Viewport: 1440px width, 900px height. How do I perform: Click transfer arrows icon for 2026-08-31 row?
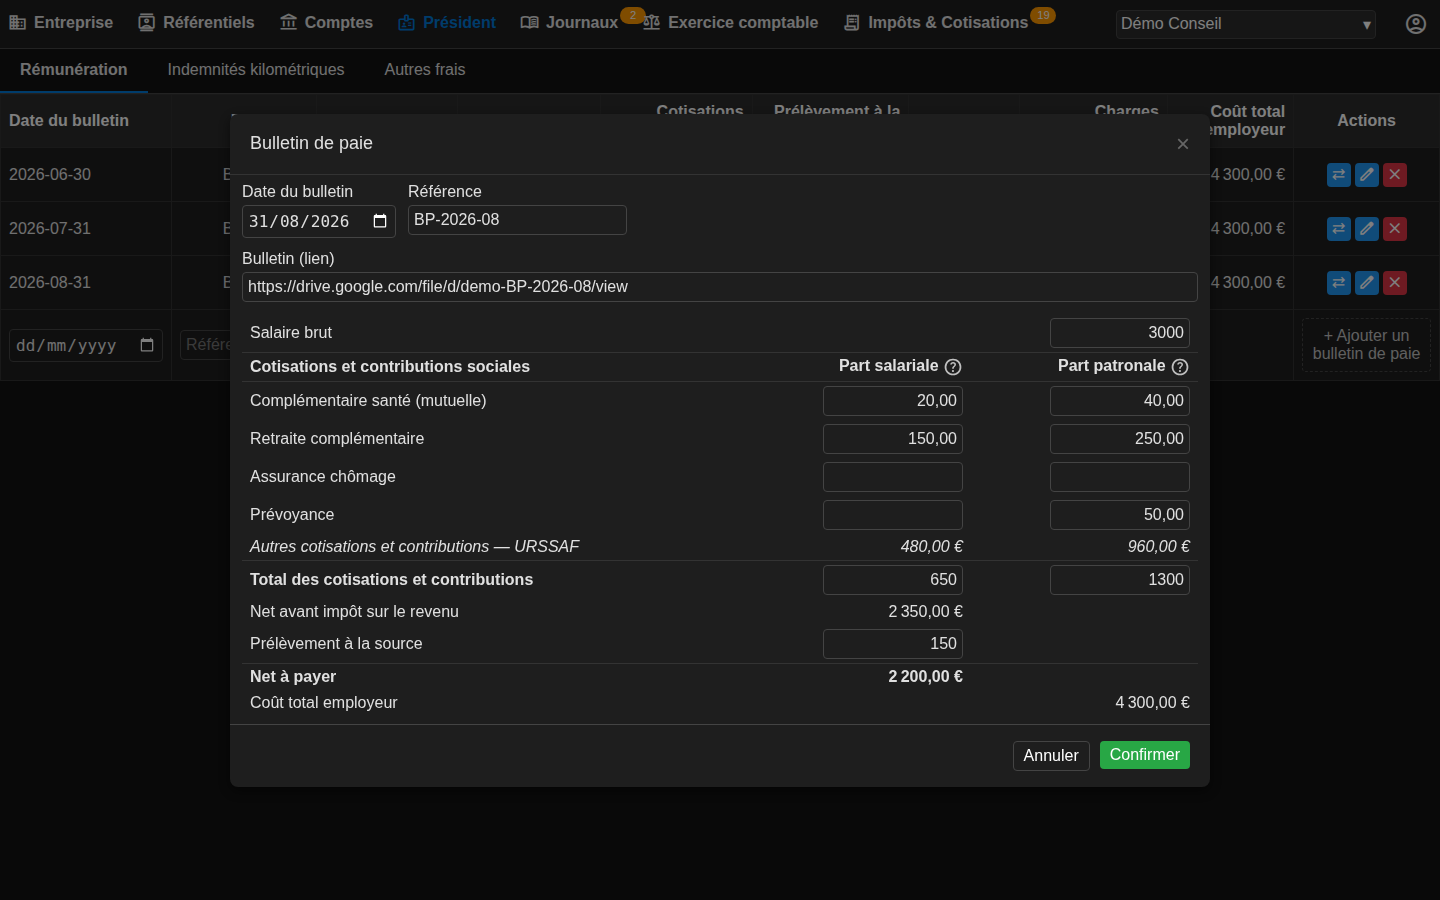click(1339, 283)
